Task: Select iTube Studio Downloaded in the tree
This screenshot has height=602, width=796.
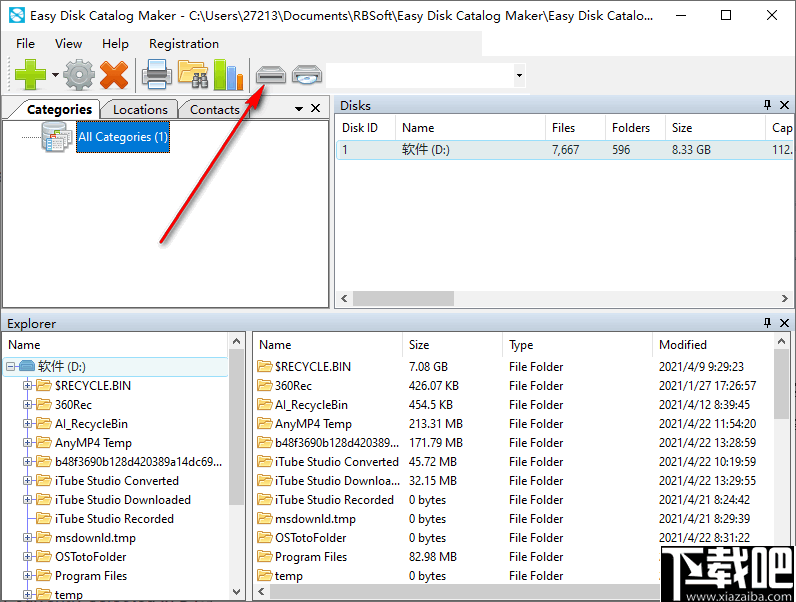Action: tap(122, 499)
